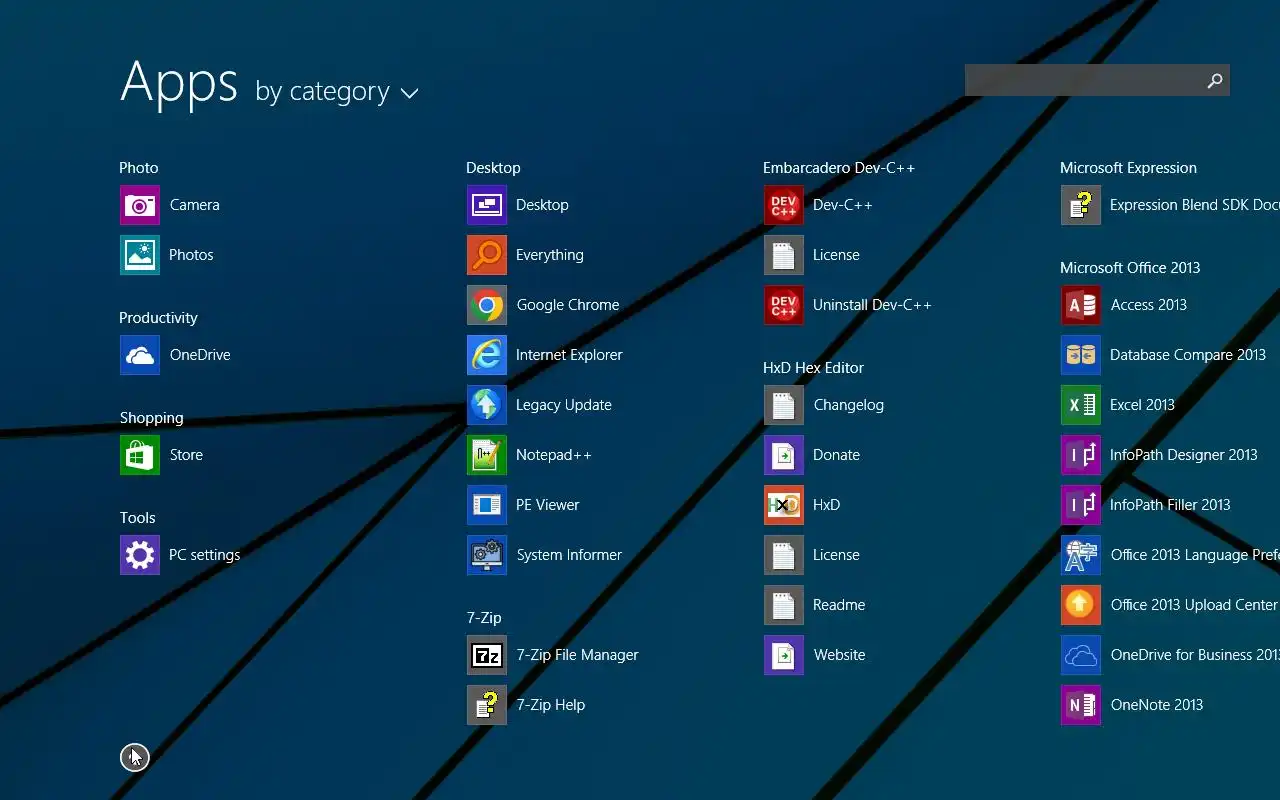Open HxD hex editor icon
This screenshot has height=800, width=1280.
(x=784, y=505)
